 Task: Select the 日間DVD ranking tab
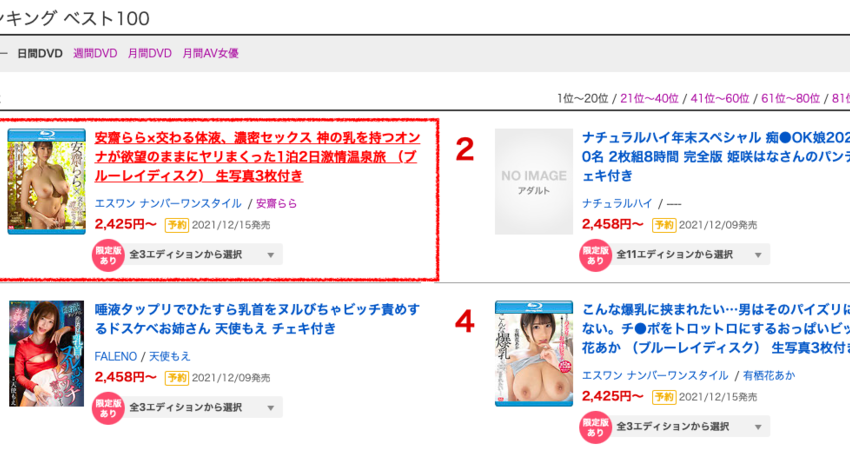tap(40, 53)
